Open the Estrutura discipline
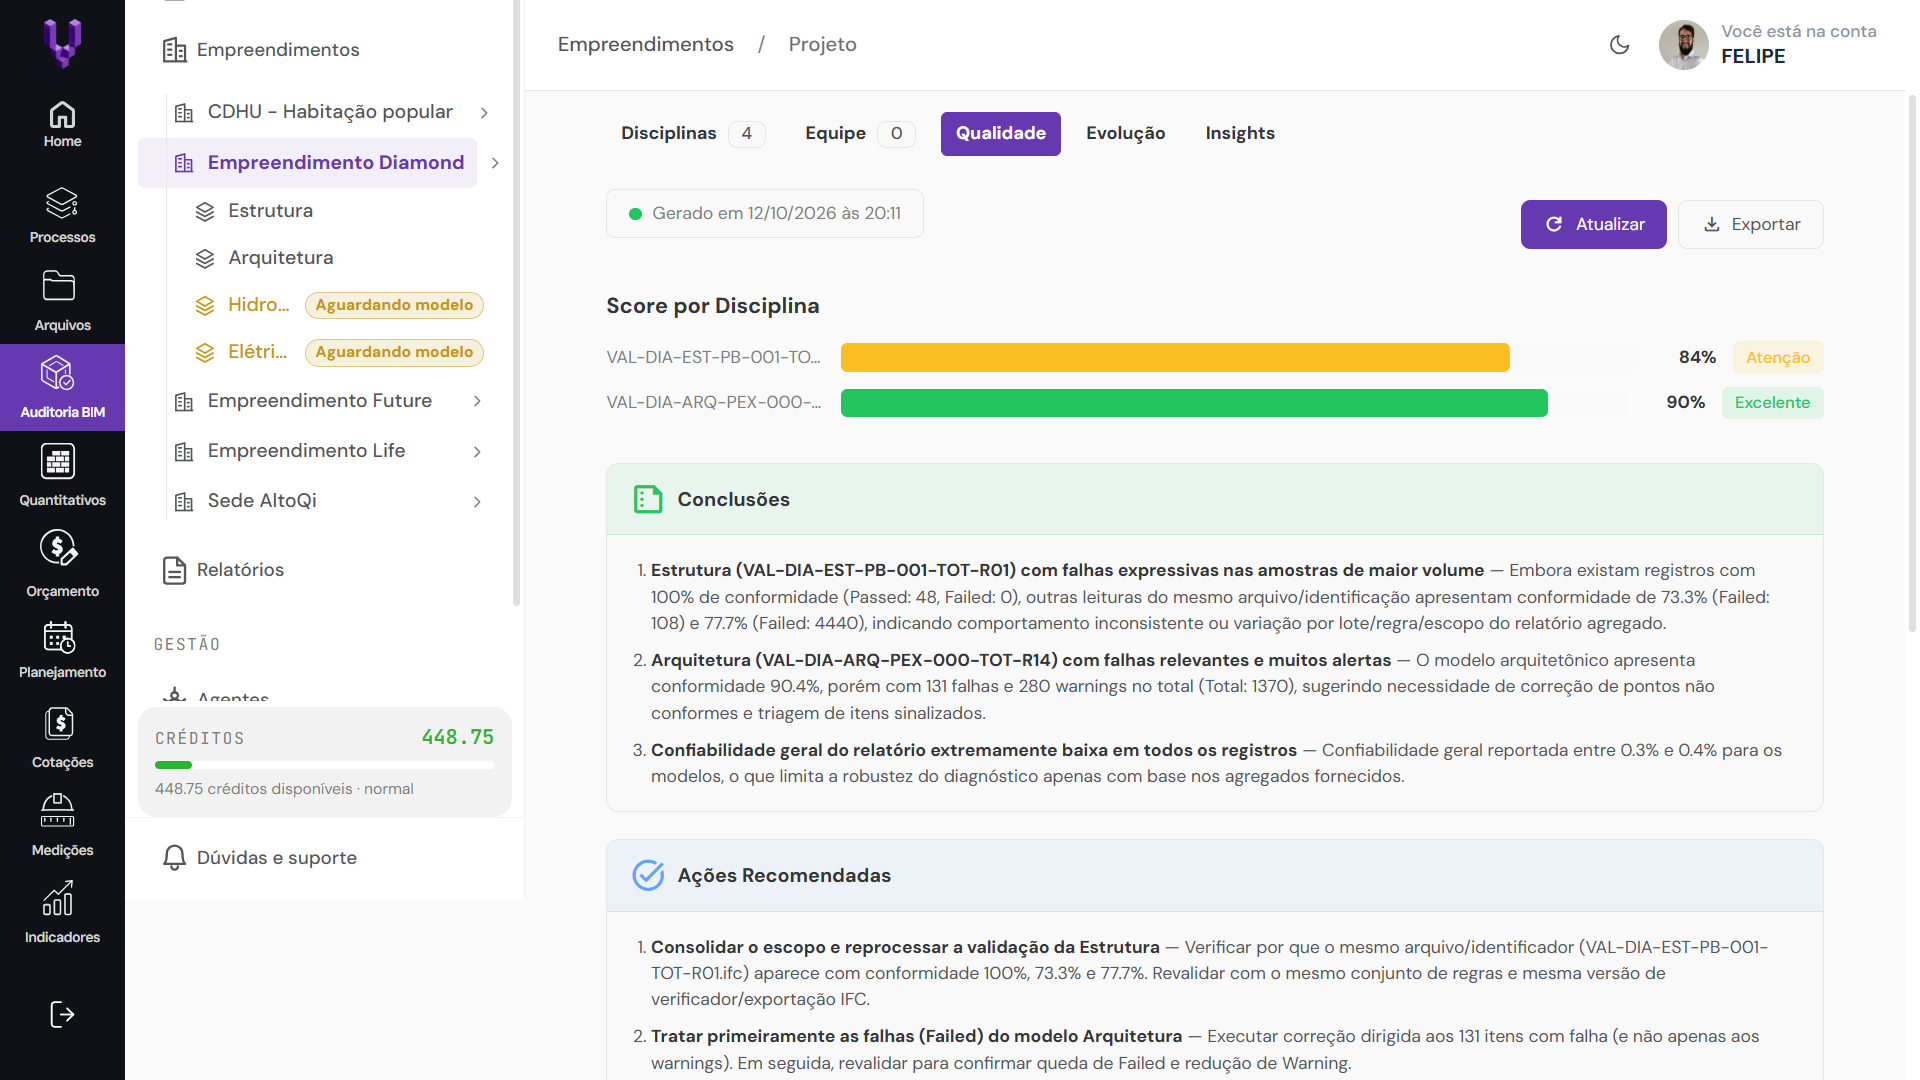The image size is (1920, 1080). coord(270,211)
